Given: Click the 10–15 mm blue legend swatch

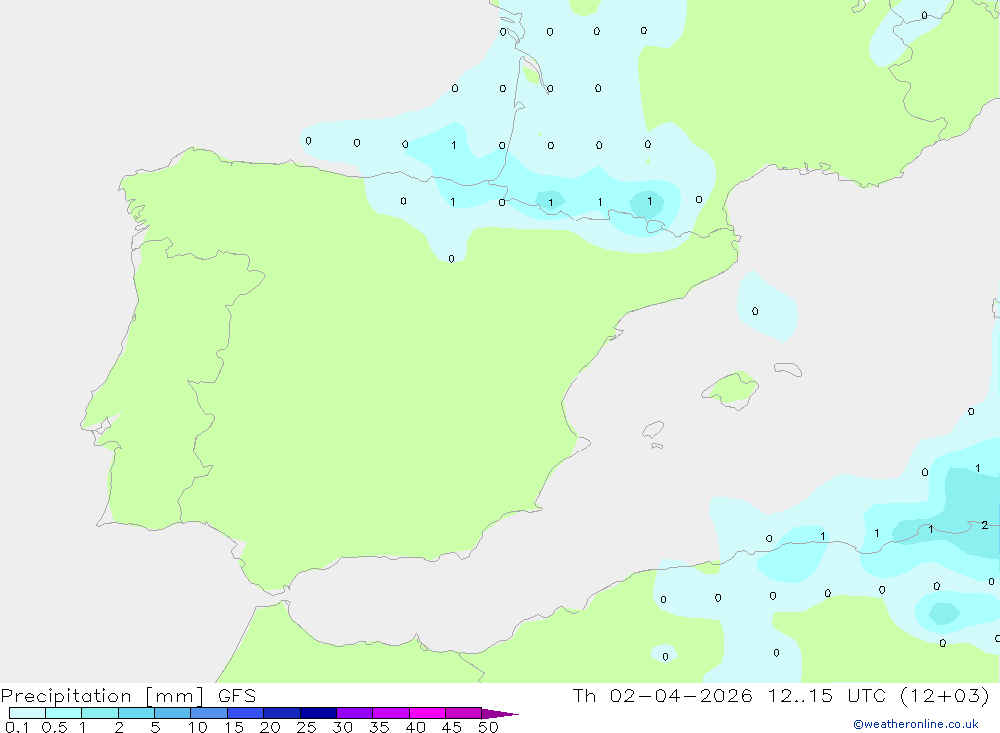Looking at the screenshot, I should [209, 713].
